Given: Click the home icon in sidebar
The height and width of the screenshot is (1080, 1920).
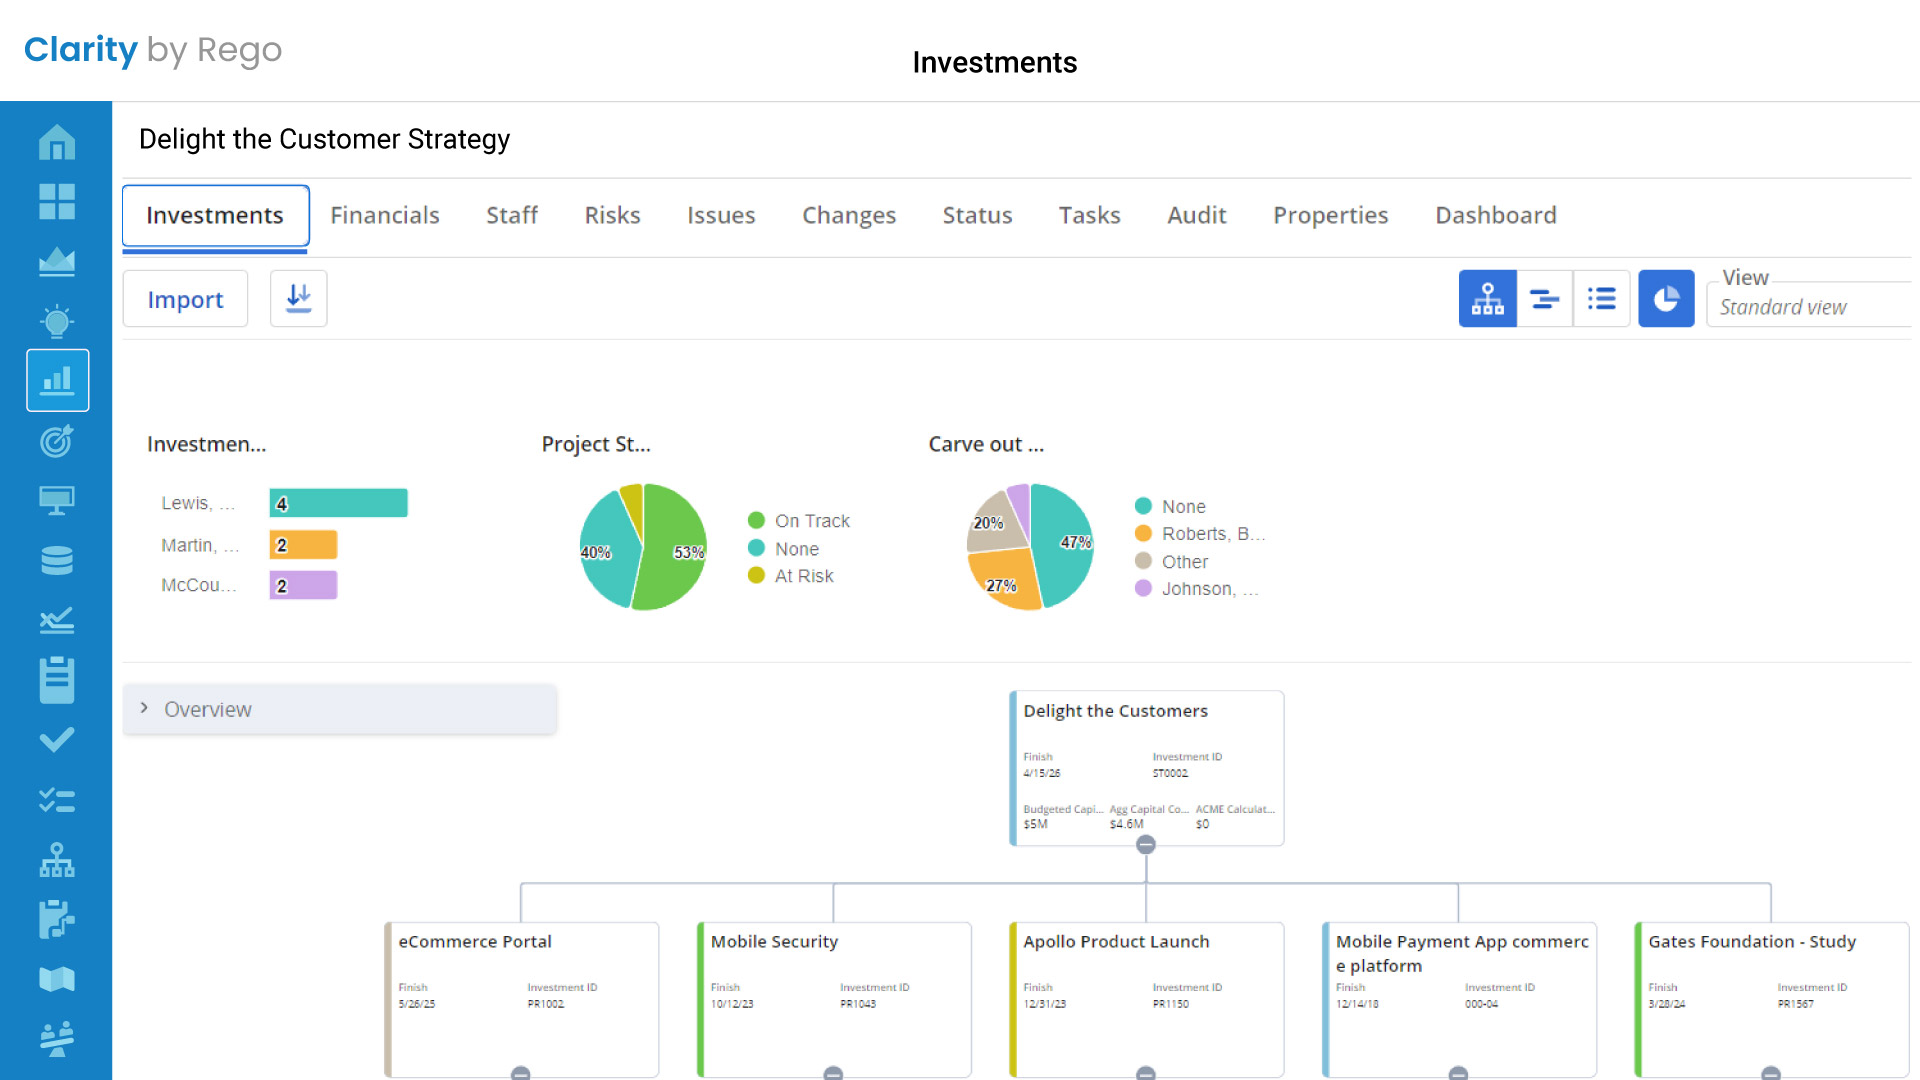Looking at the screenshot, I should click(x=57, y=142).
